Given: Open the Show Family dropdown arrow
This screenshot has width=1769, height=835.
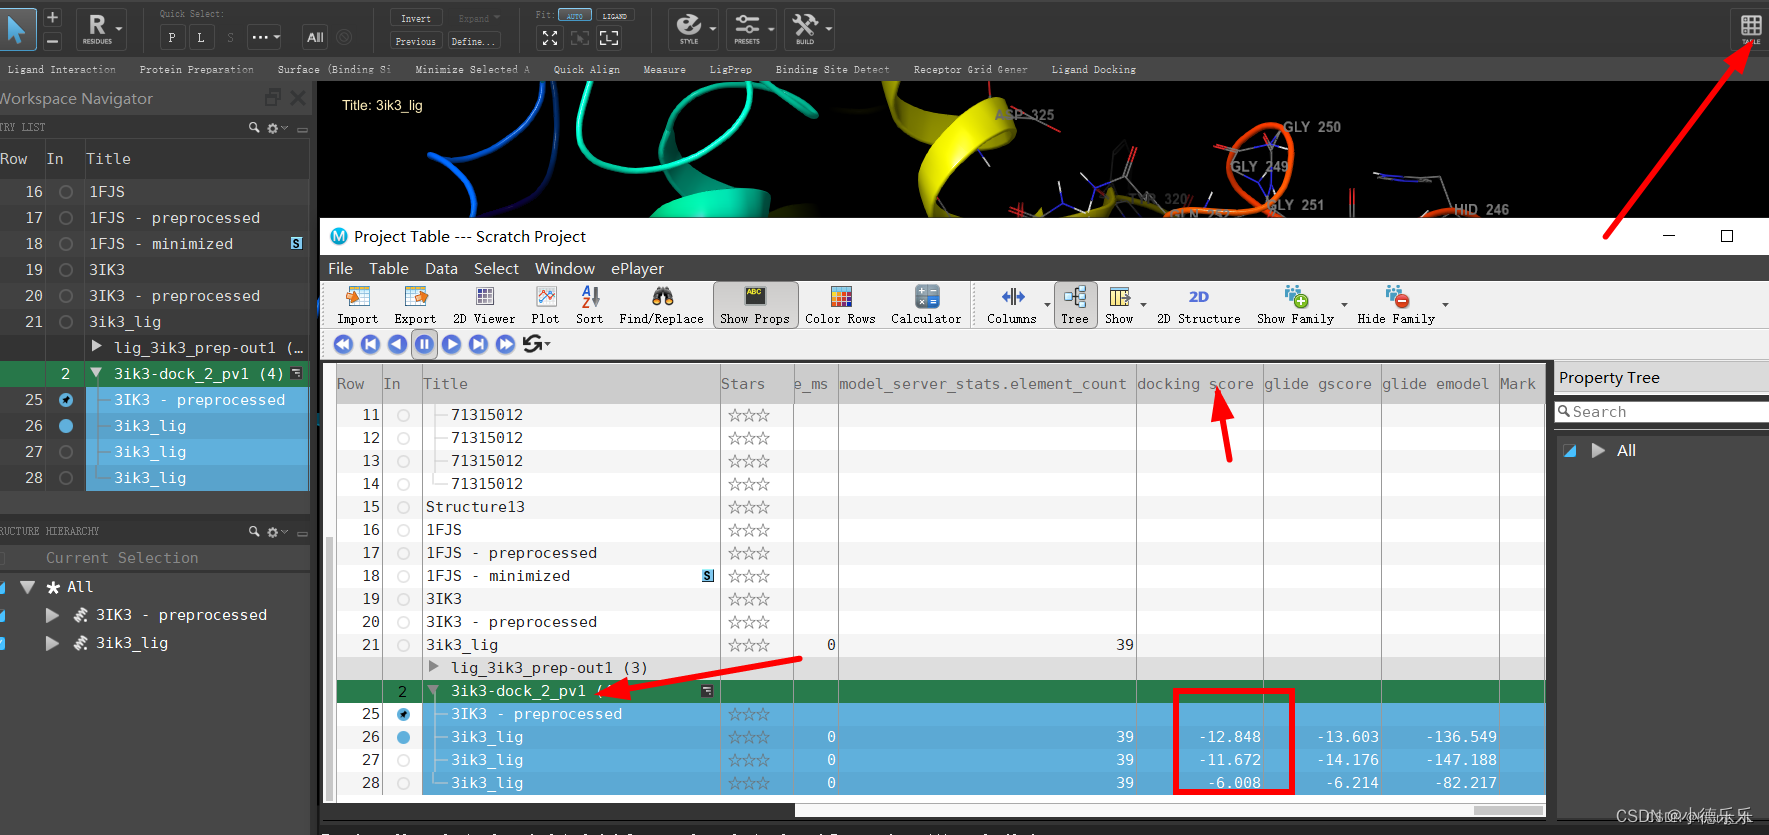Looking at the screenshot, I should (x=1344, y=305).
